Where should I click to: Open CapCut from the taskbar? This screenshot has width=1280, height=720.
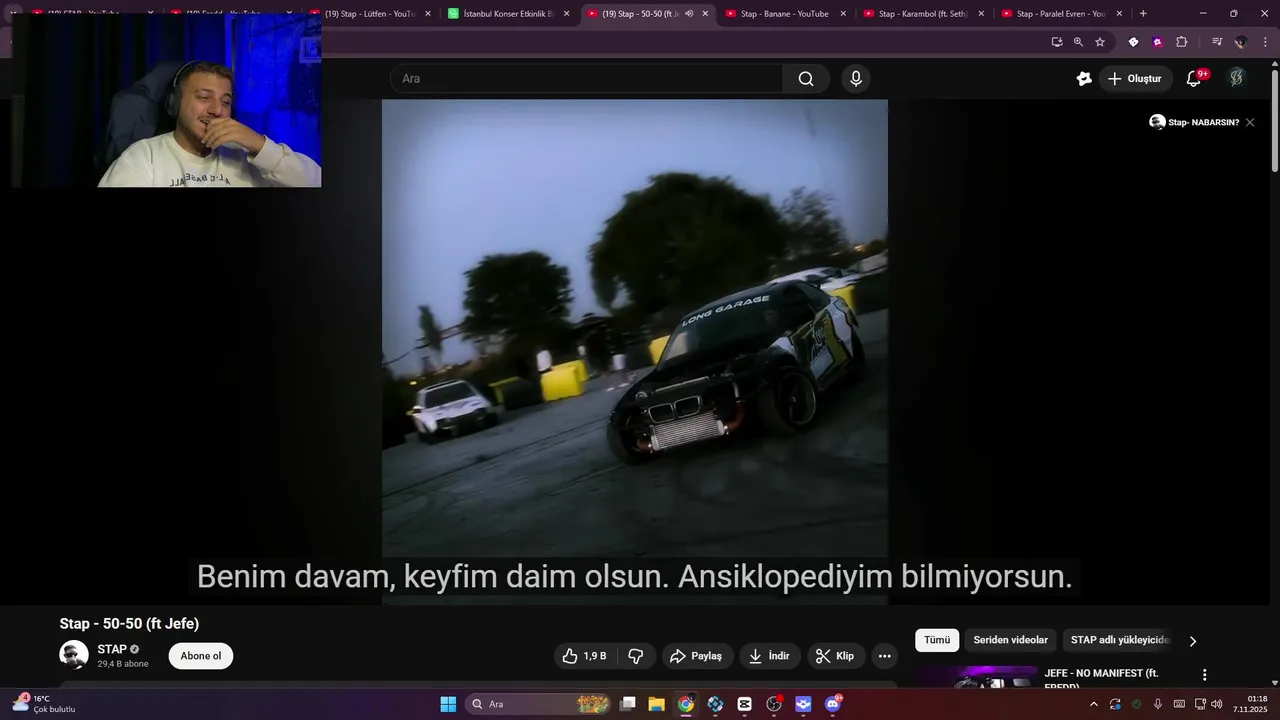[744, 704]
